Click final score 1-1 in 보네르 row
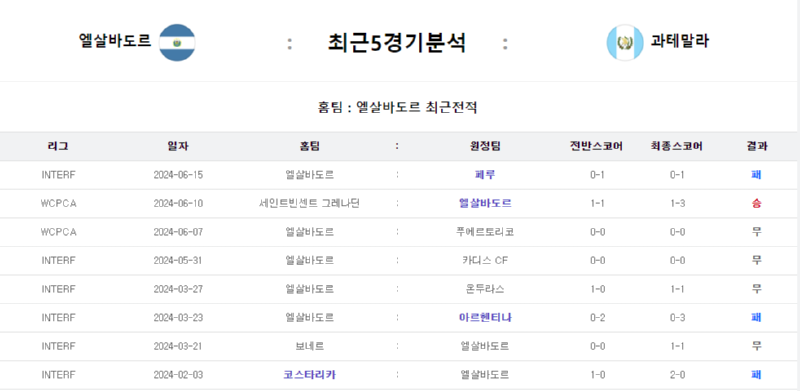Screen dimensions: 800x391 coord(677,347)
